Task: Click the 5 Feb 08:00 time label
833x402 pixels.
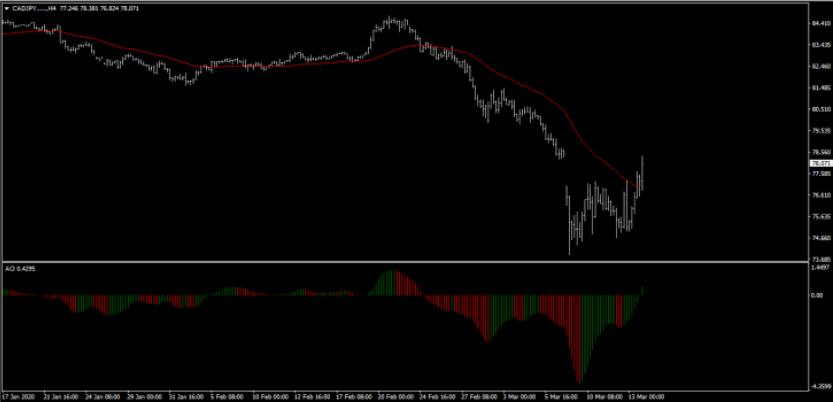Action: pyautogui.click(x=229, y=395)
